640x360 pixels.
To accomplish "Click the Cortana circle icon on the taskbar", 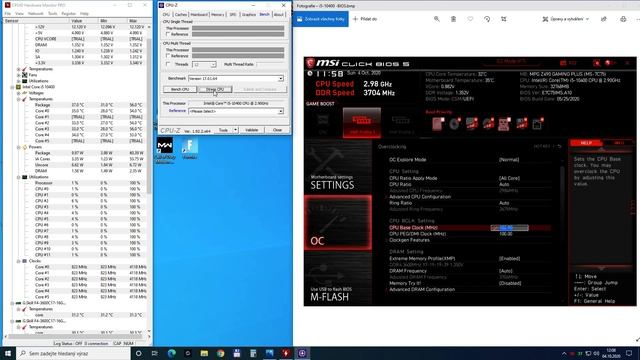I will 138,353.
